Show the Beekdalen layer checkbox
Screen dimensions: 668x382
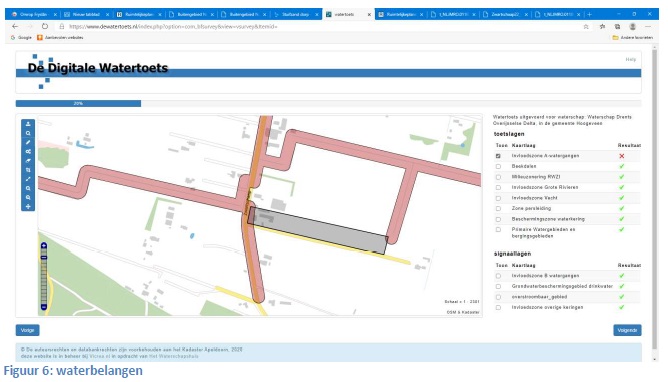click(498, 167)
